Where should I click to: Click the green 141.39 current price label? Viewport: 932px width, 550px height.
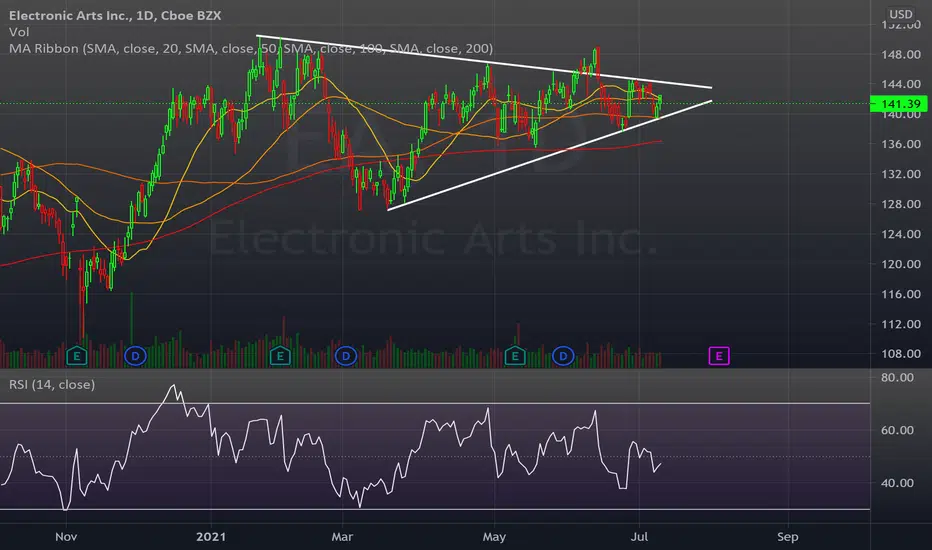pyautogui.click(x=899, y=104)
